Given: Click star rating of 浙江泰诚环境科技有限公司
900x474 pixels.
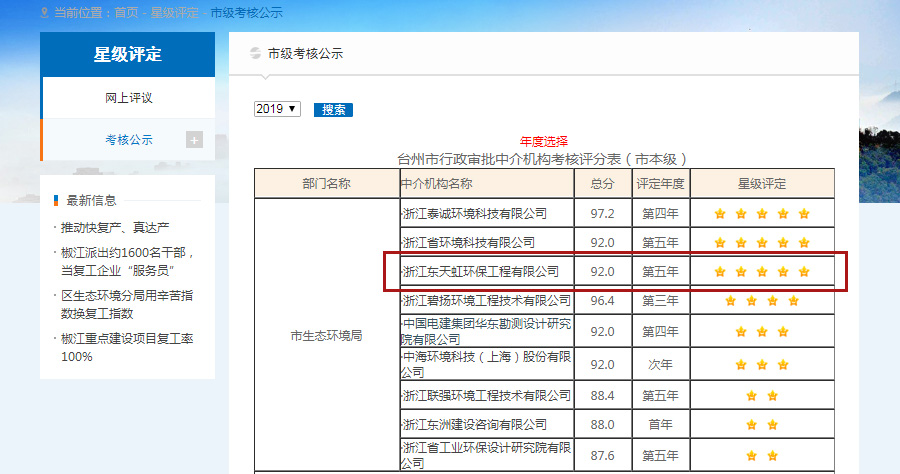Looking at the screenshot, I should click(762, 214).
